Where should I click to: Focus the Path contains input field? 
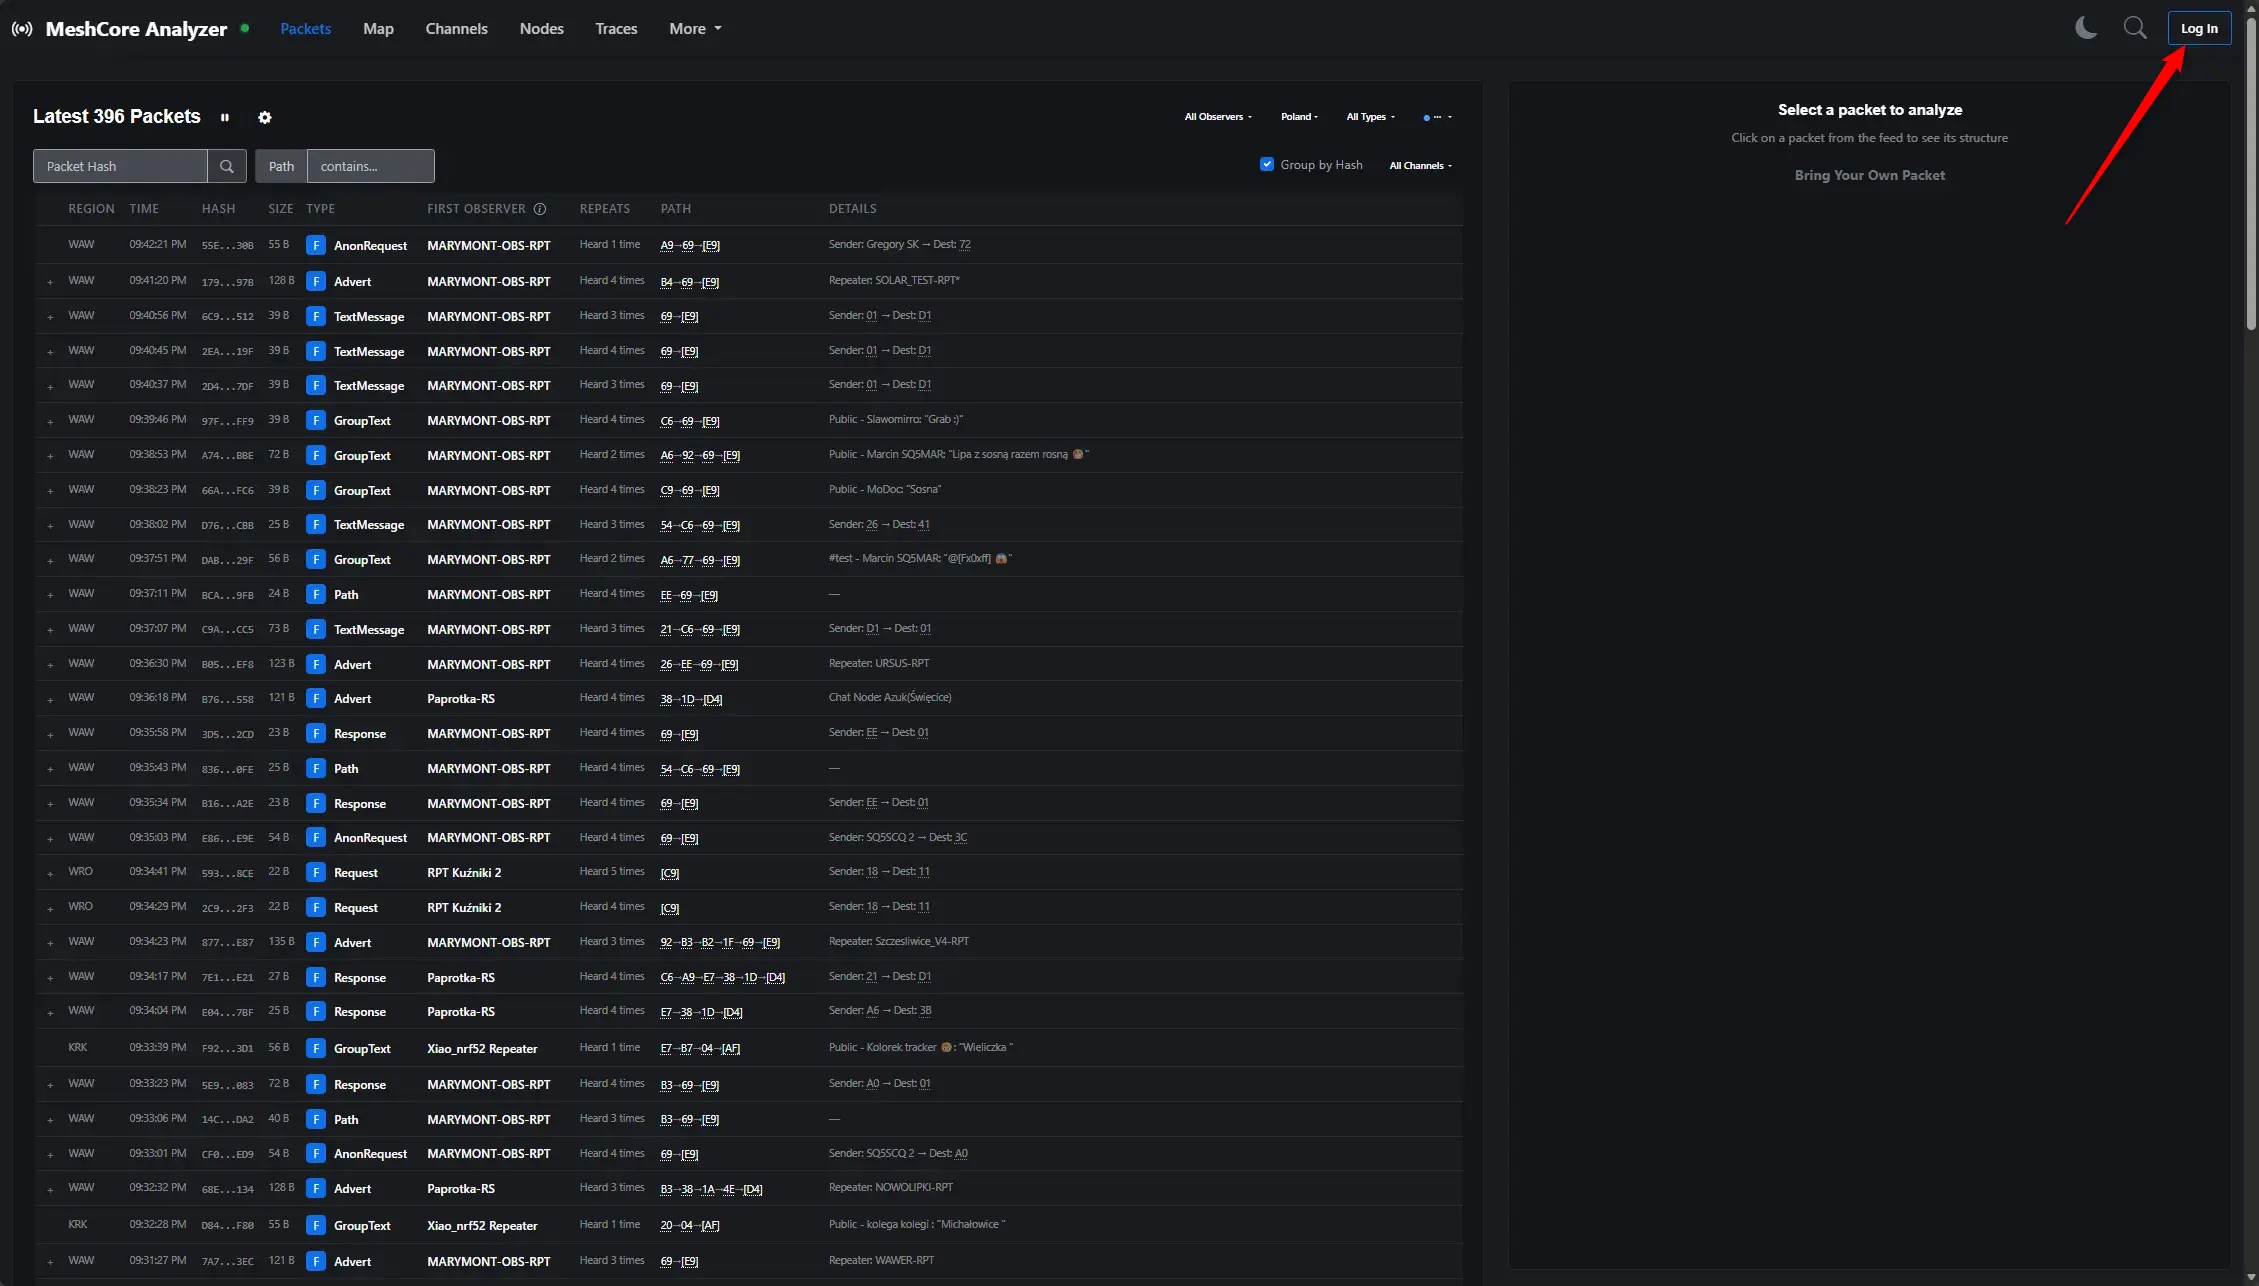(x=370, y=166)
